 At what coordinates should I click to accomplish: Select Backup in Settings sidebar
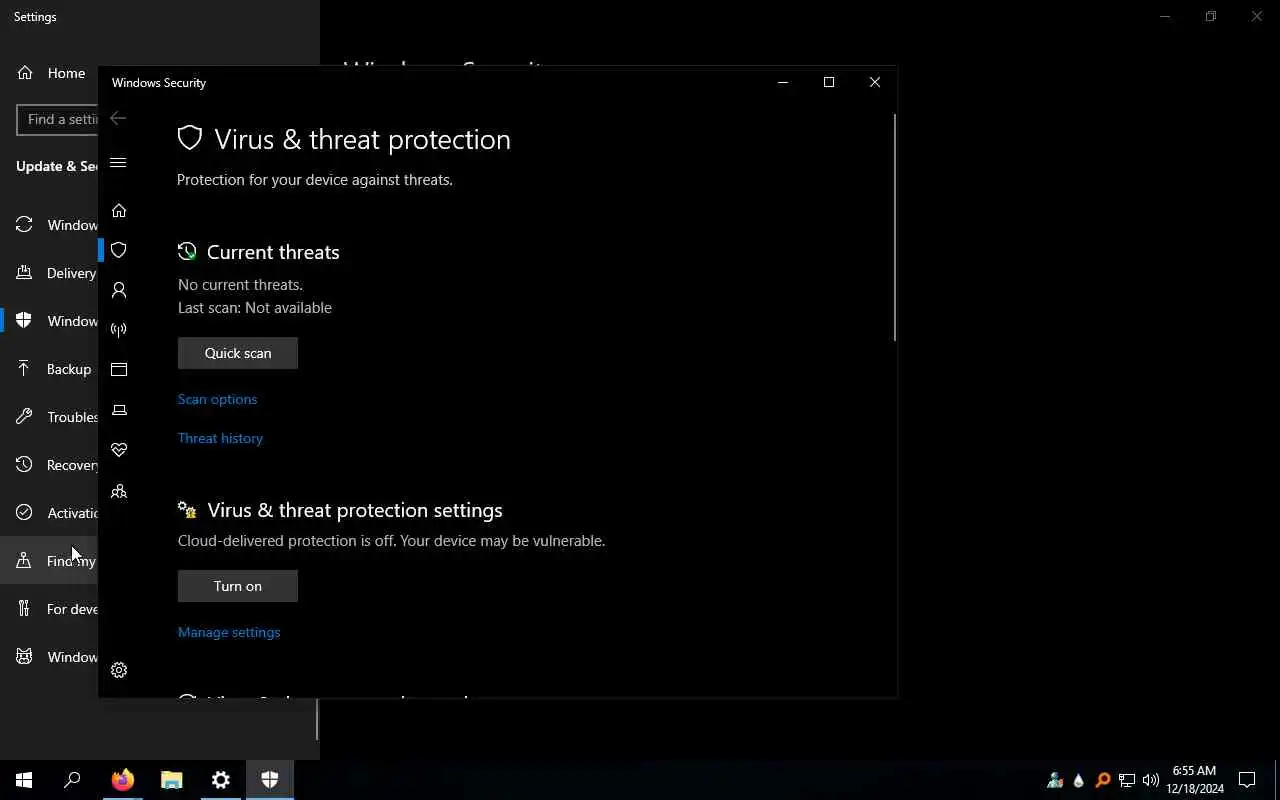coord(49,369)
